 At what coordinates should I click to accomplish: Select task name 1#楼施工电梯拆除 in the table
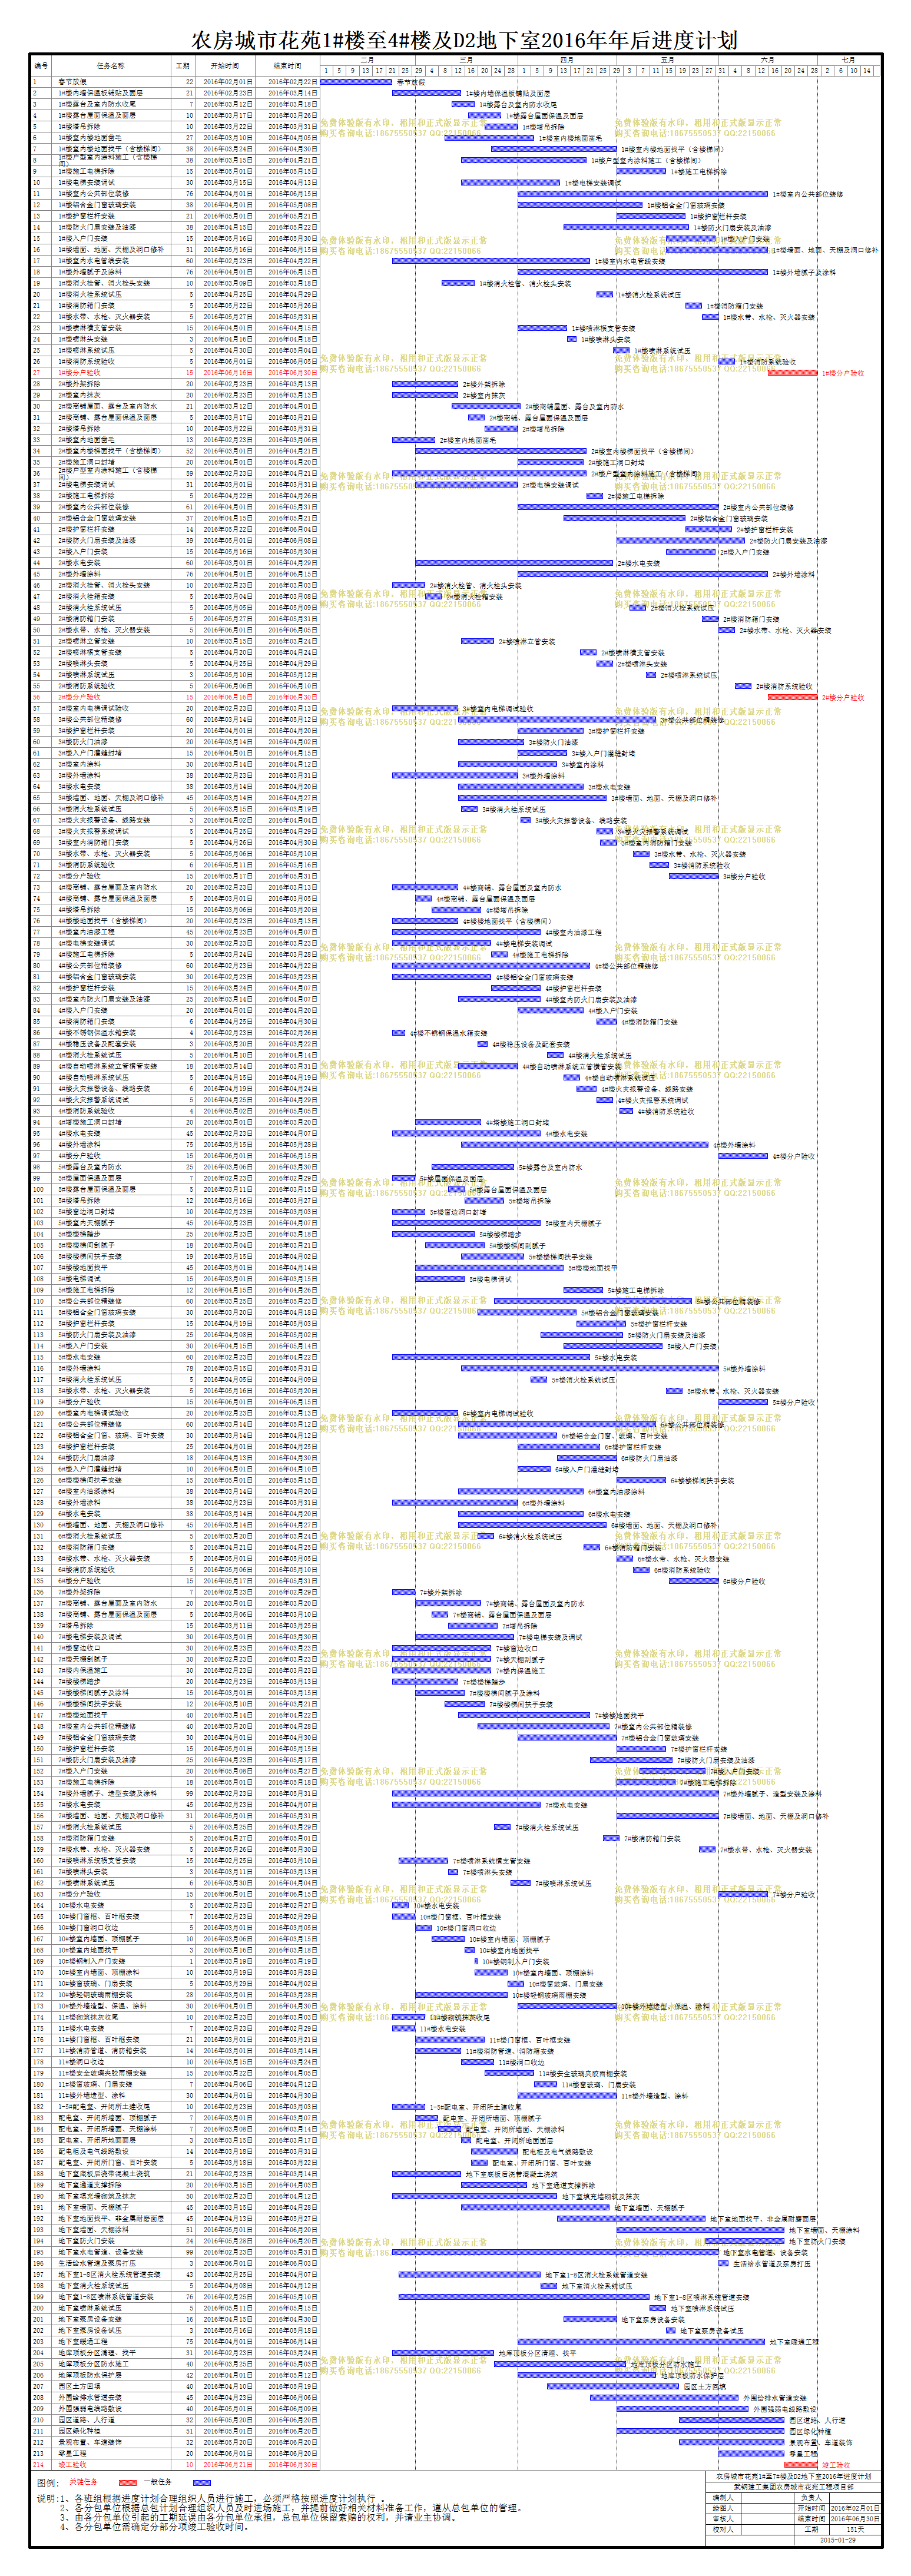[x=87, y=172]
